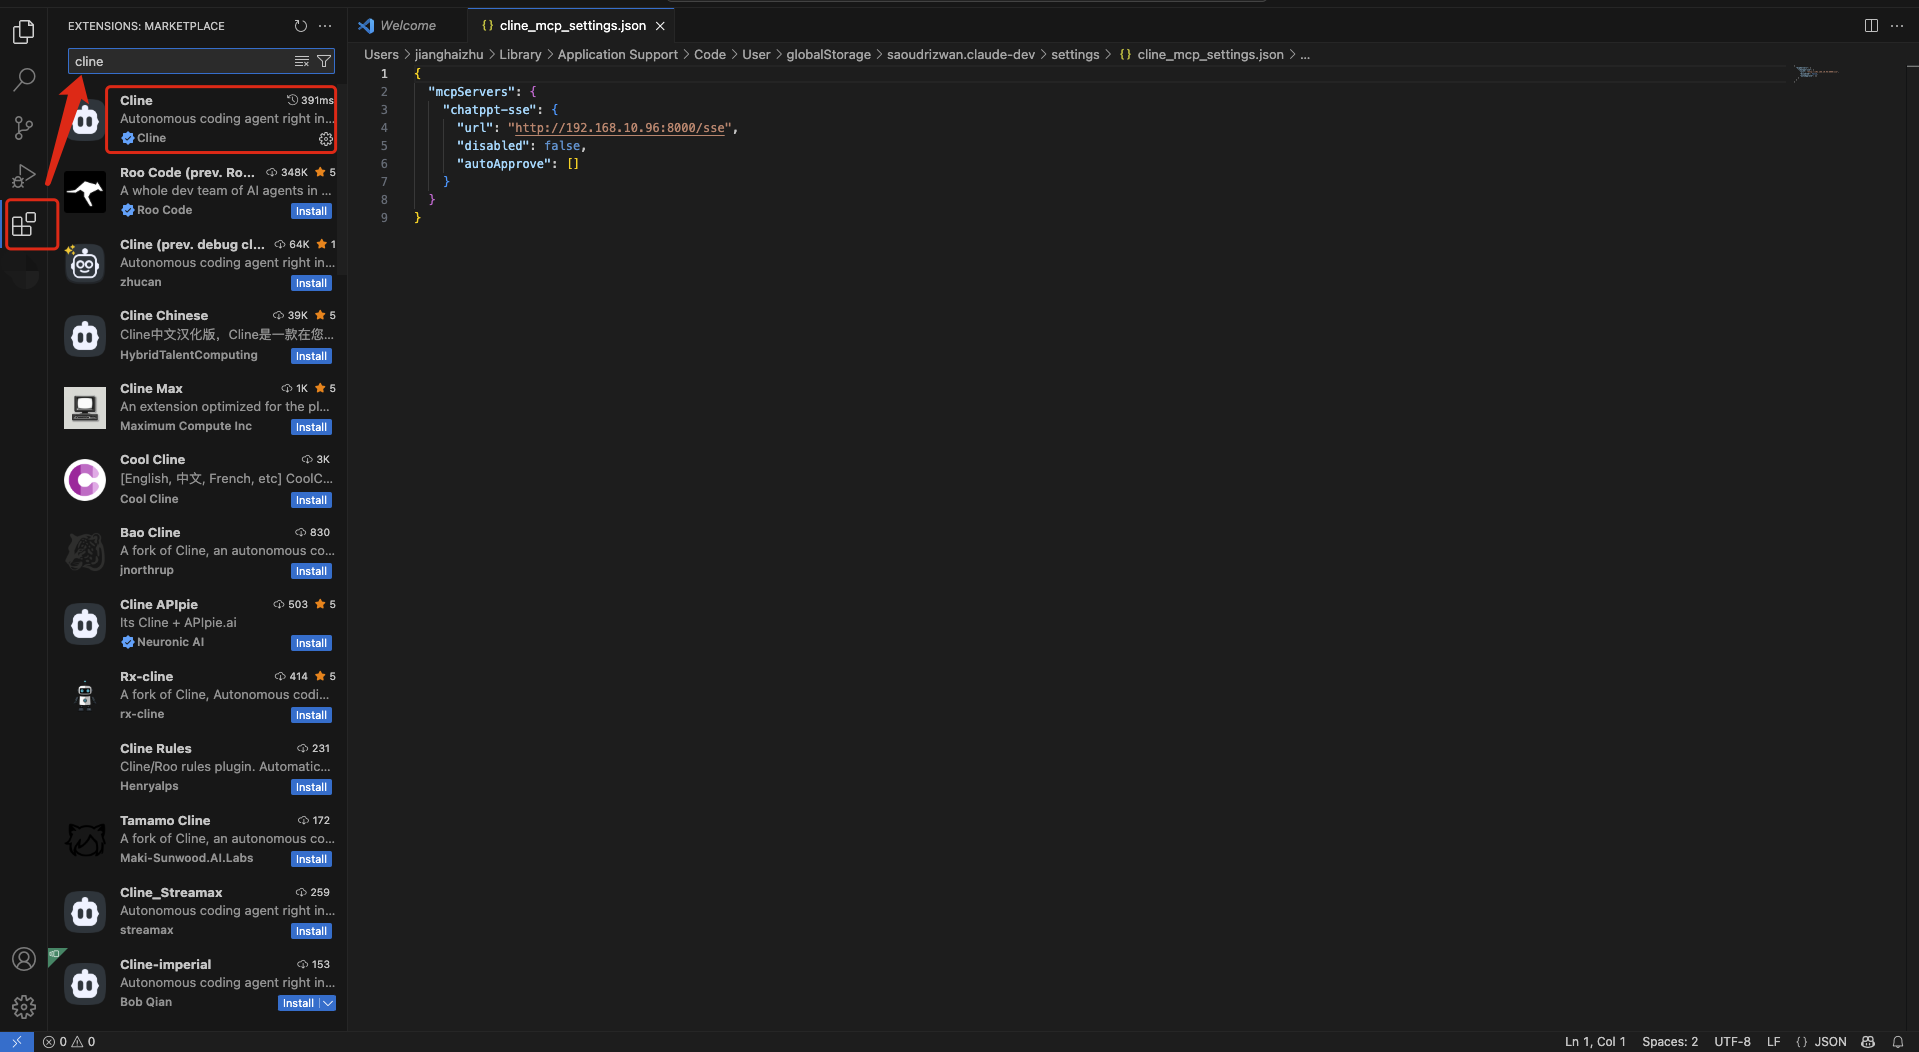The width and height of the screenshot is (1919, 1052).
Task: Install Cline (prev. debug cline) by zhucan
Action: (x=311, y=283)
